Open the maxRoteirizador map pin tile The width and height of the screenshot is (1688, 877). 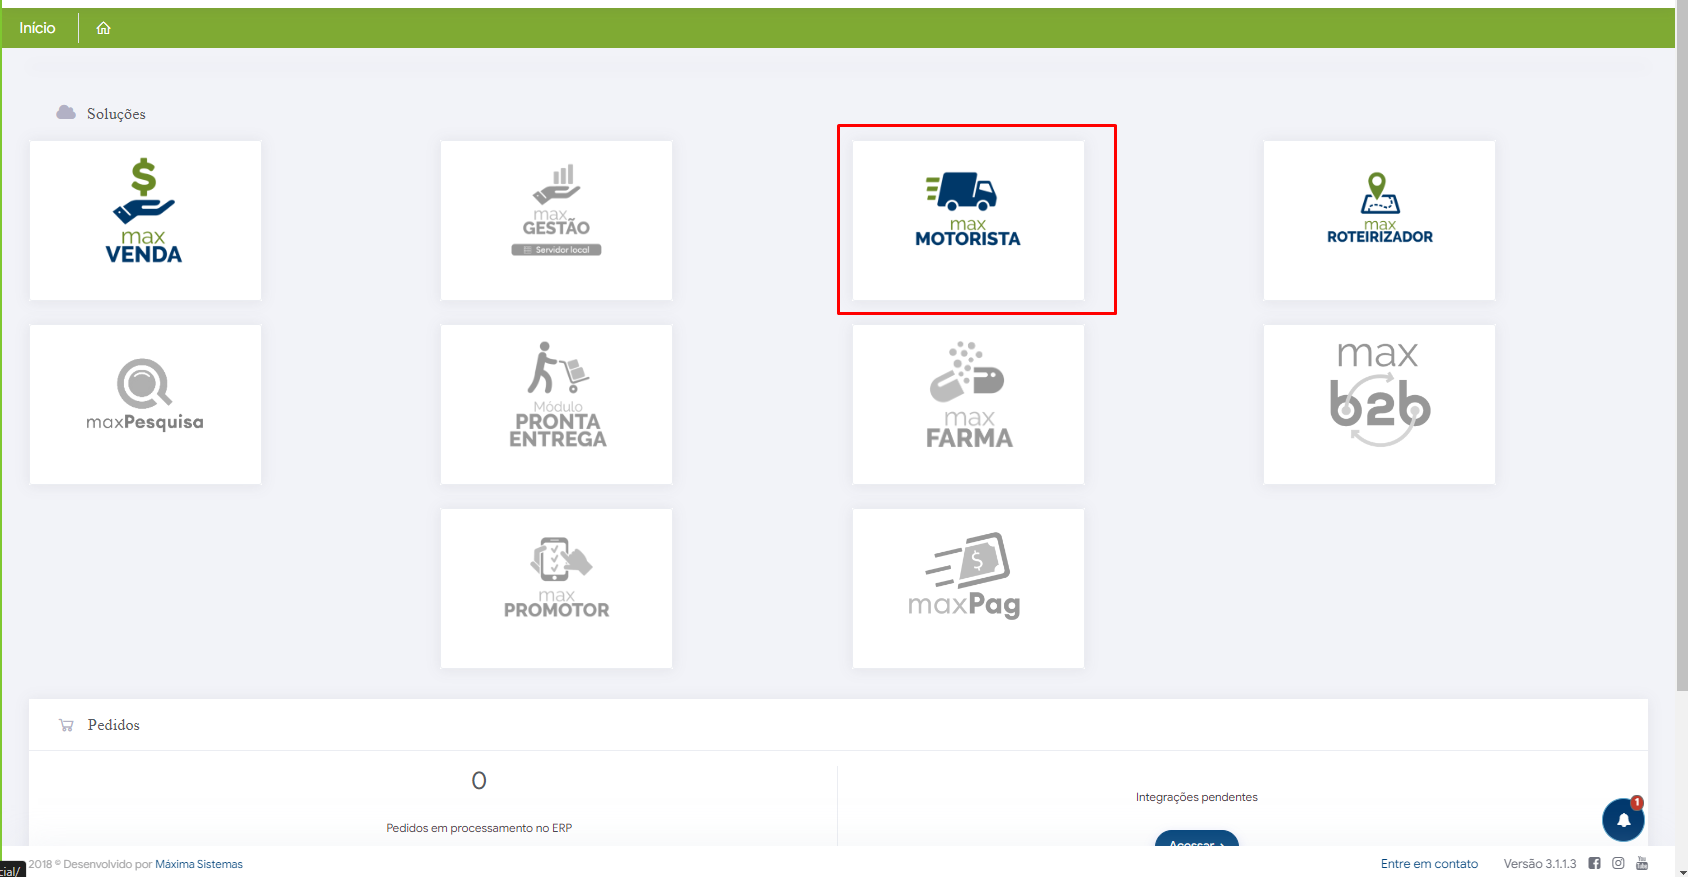(x=1379, y=220)
